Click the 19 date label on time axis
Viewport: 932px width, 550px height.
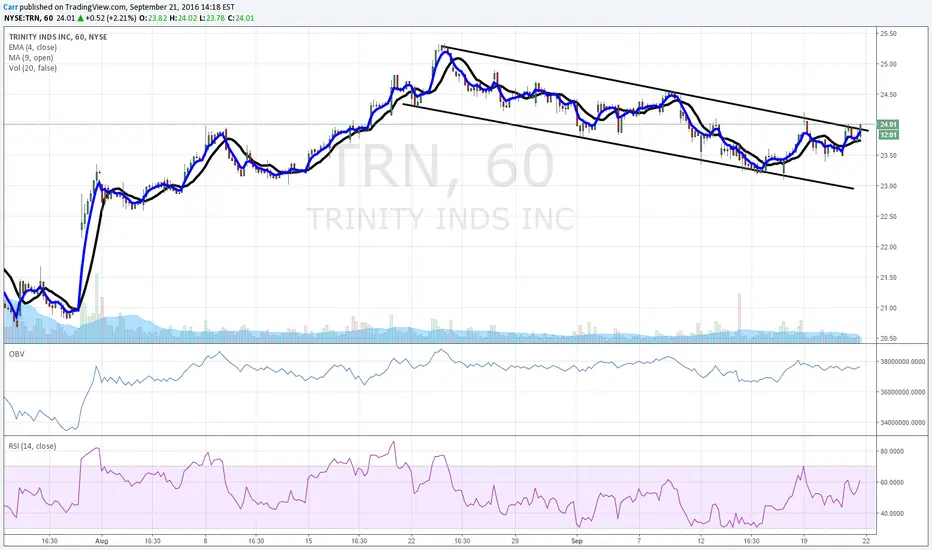pyautogui.click(x=804, y=541)
